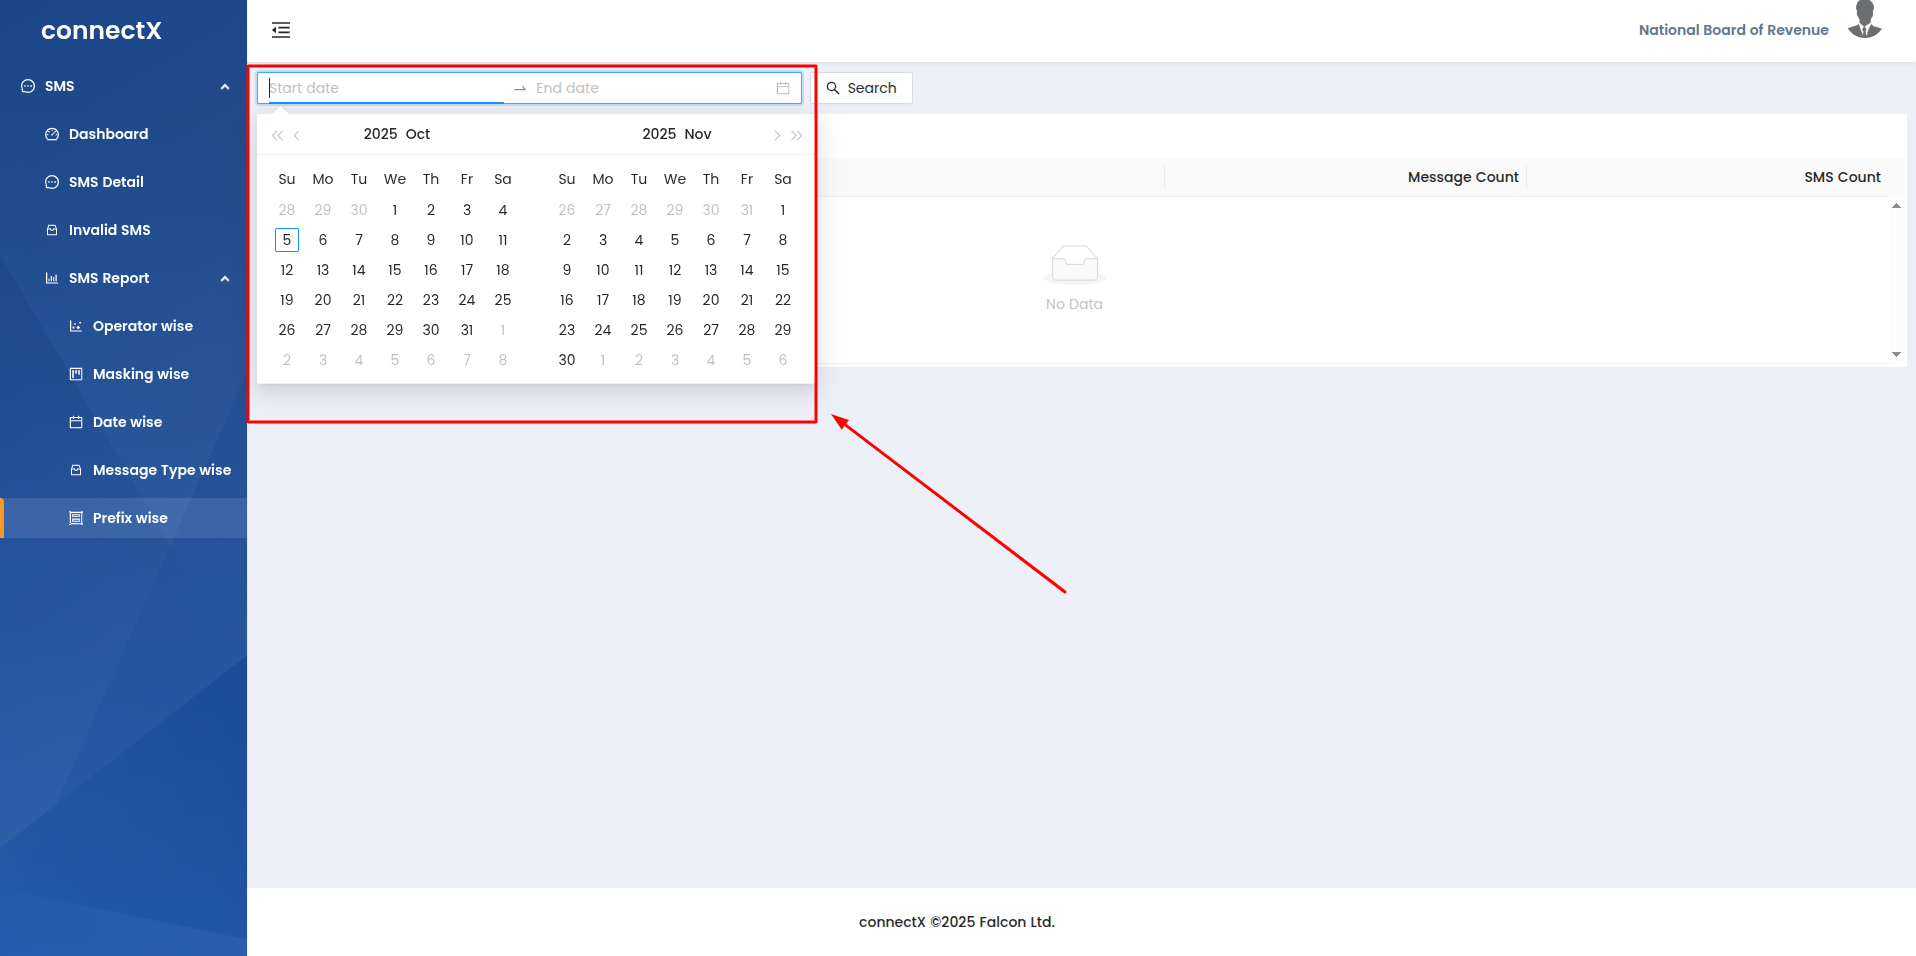Collapse the SMS Report submenu
This screenshot has height=956, width=1916.
tap(225, 279)
